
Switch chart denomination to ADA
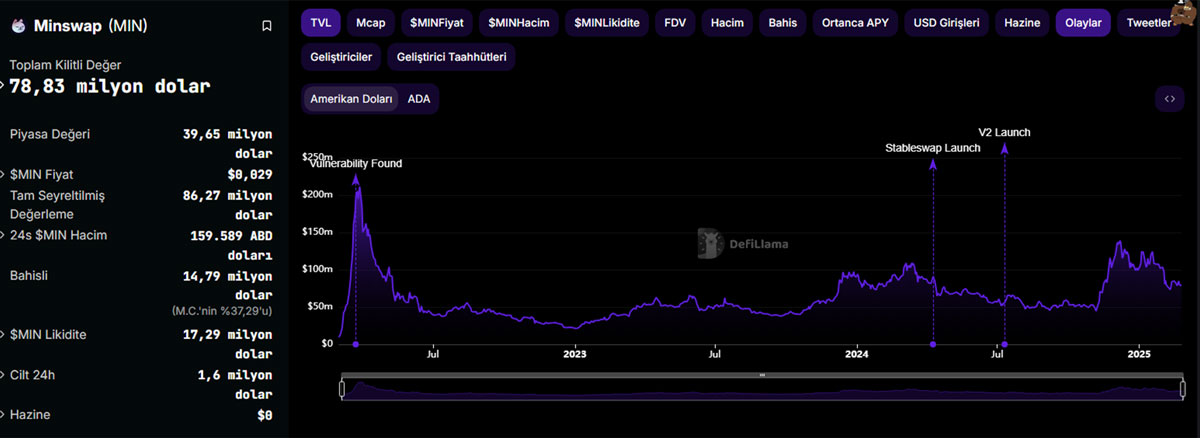coord(418,99)
